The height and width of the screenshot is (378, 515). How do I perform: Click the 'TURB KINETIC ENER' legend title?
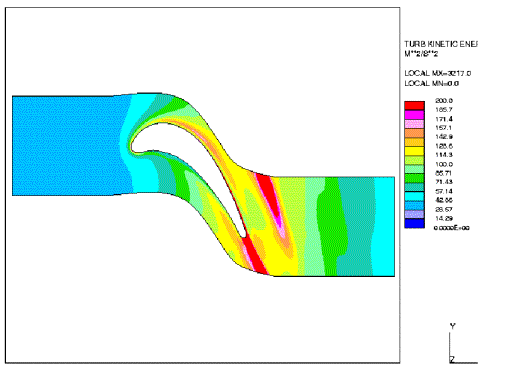click(441, 44)
